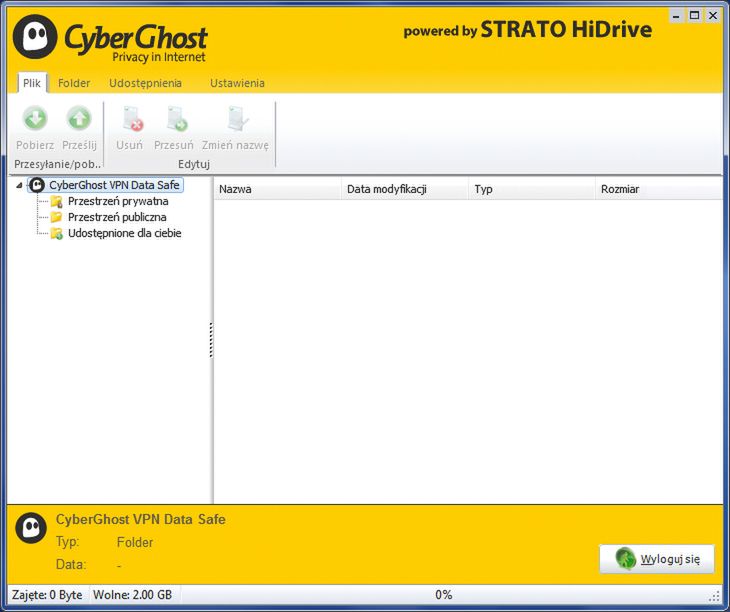Click the Pobierz download icon

click(x=35, y=119)
